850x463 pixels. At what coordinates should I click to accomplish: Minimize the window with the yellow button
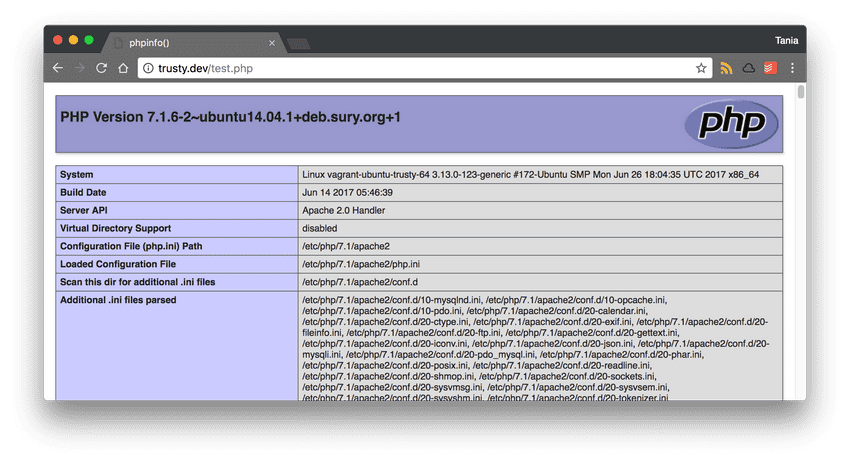click(74, 40)
